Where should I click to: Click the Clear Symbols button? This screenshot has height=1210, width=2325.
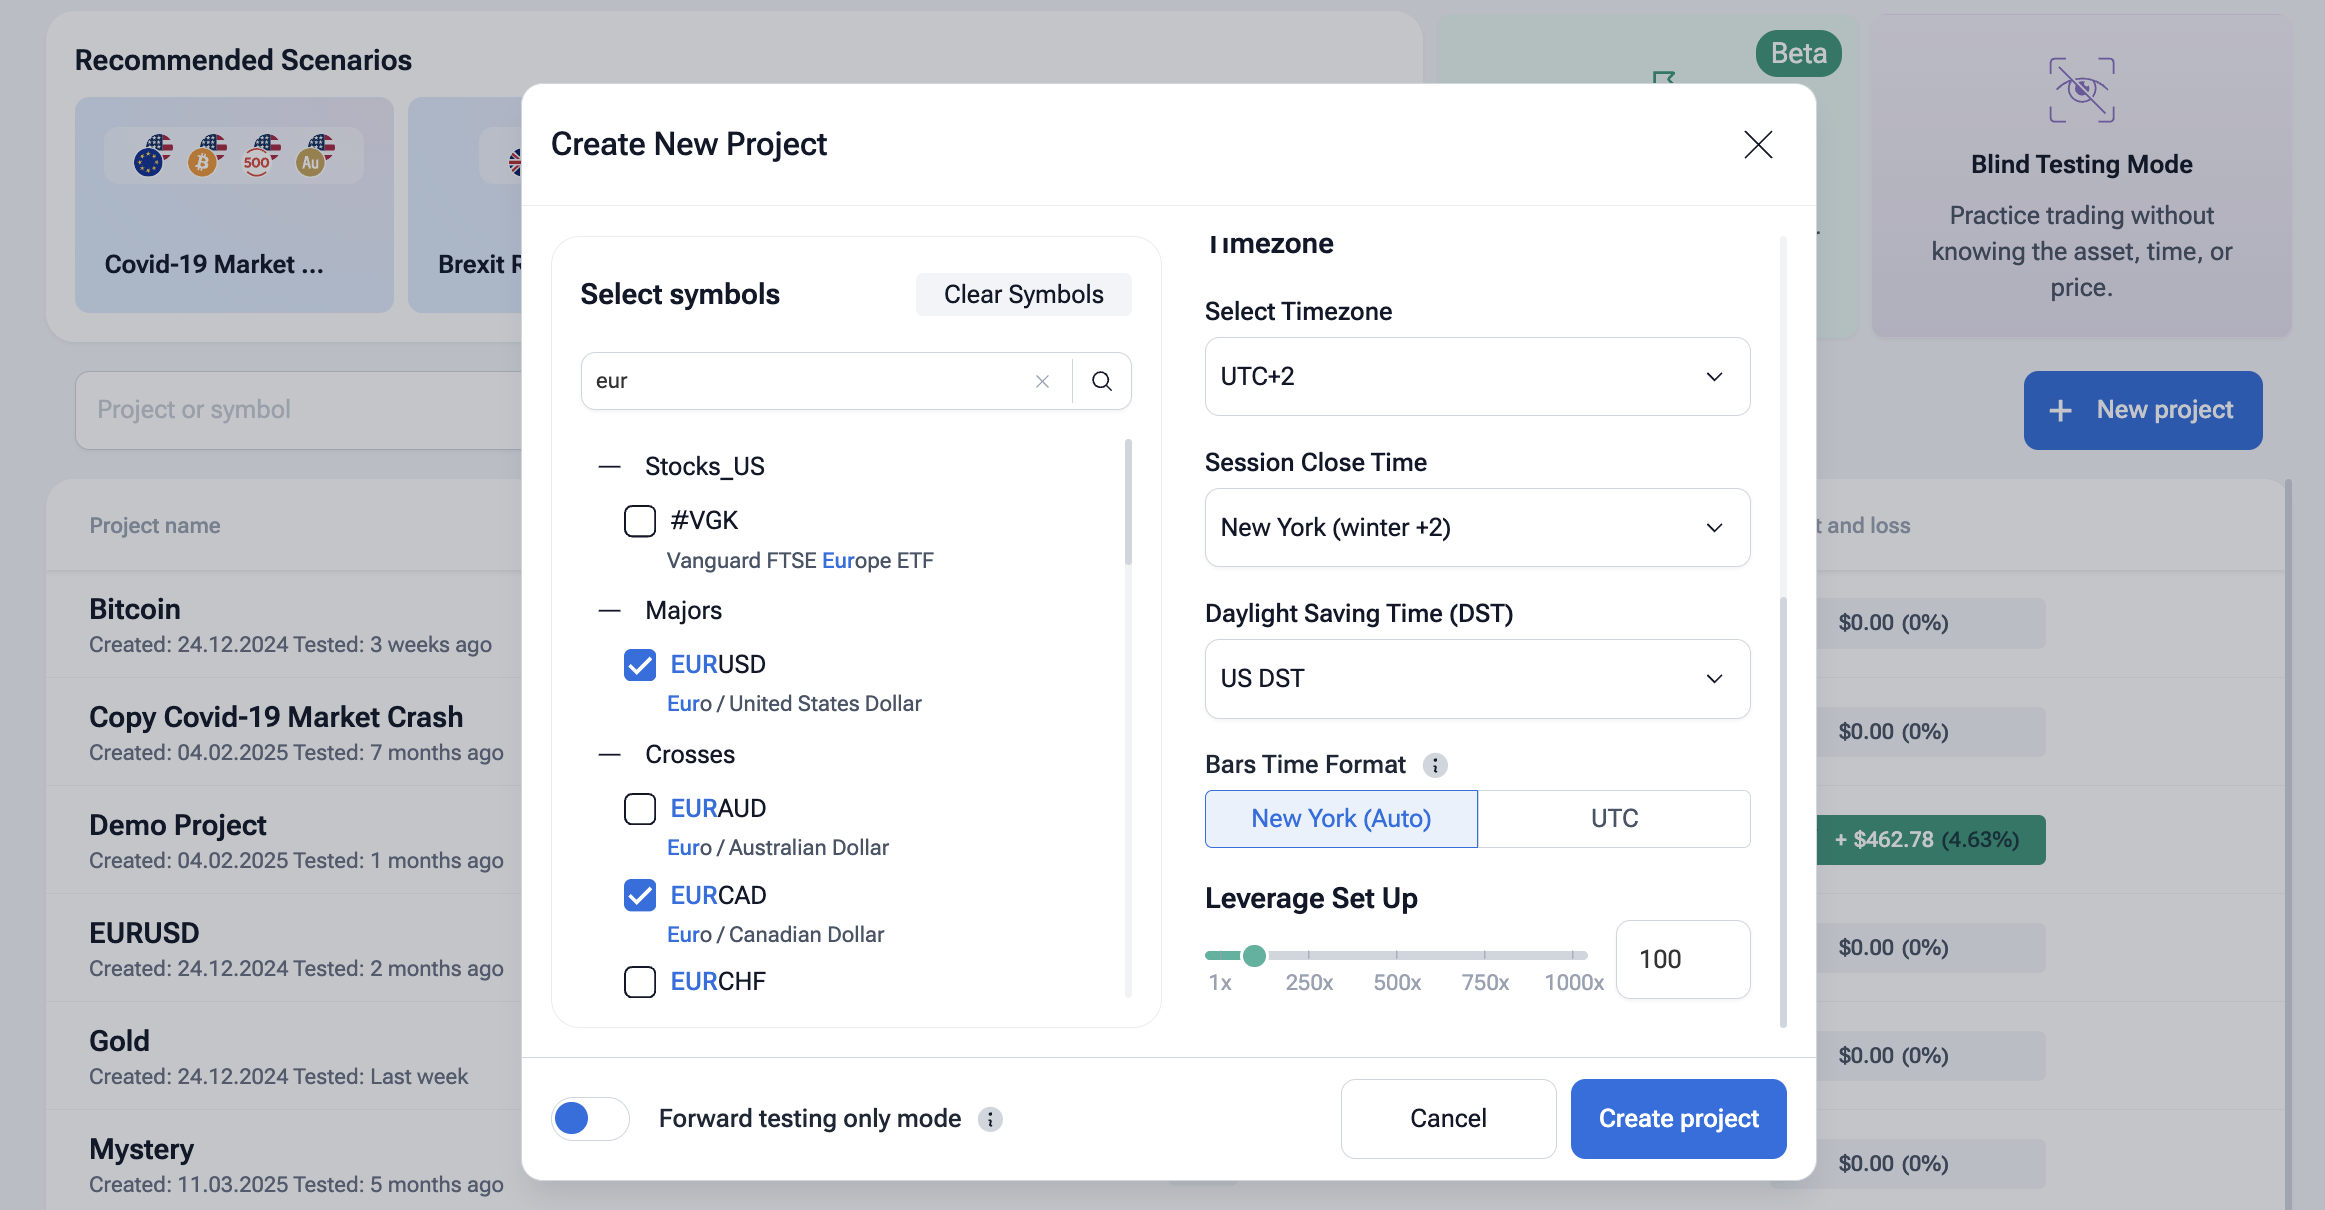click(1023, 294)
